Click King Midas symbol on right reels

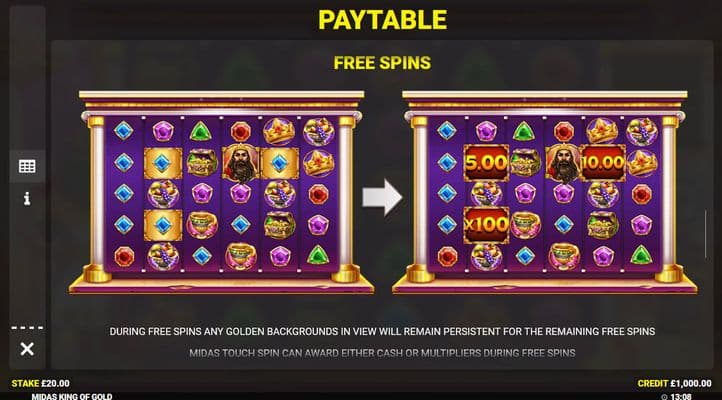563,163
